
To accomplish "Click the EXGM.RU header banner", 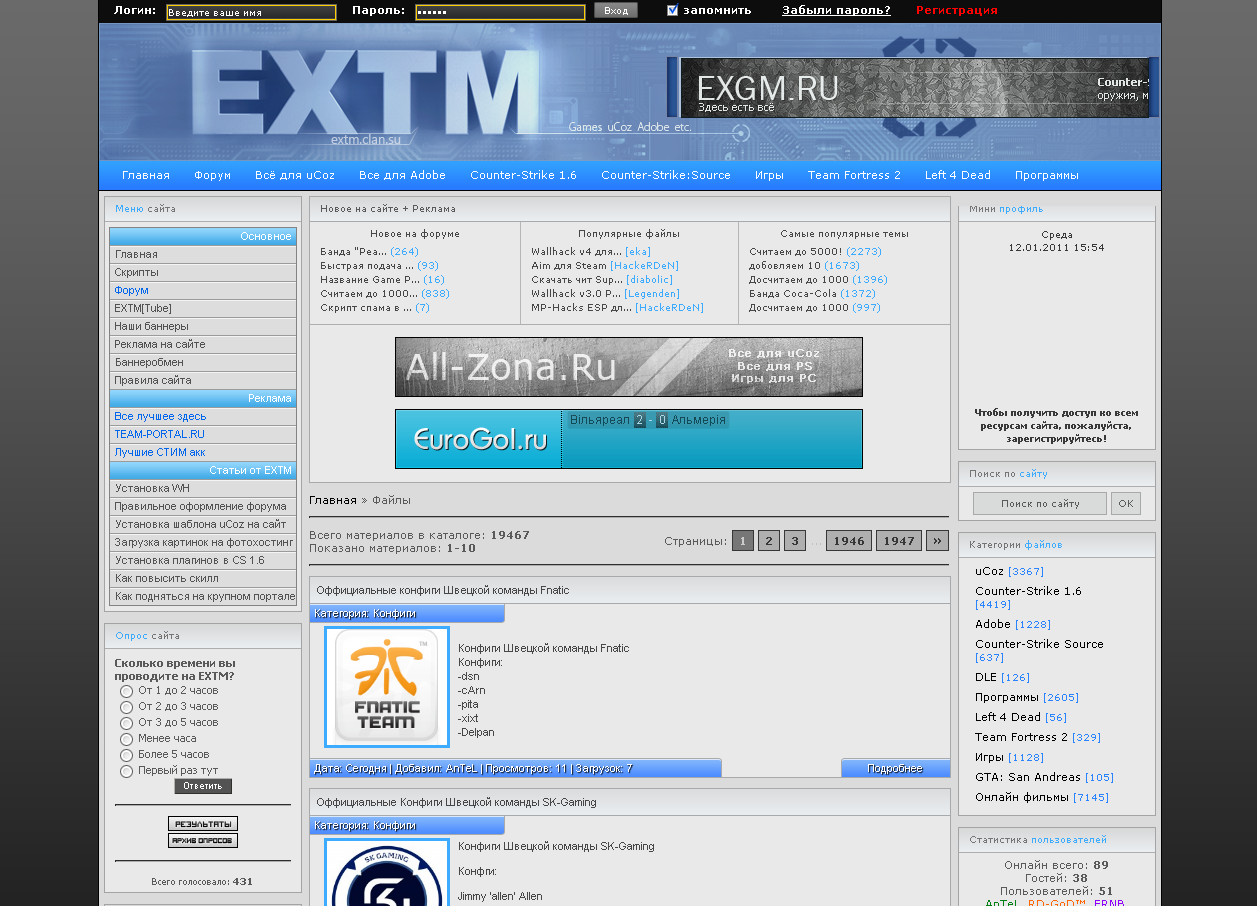I will [x=914, y=88].
